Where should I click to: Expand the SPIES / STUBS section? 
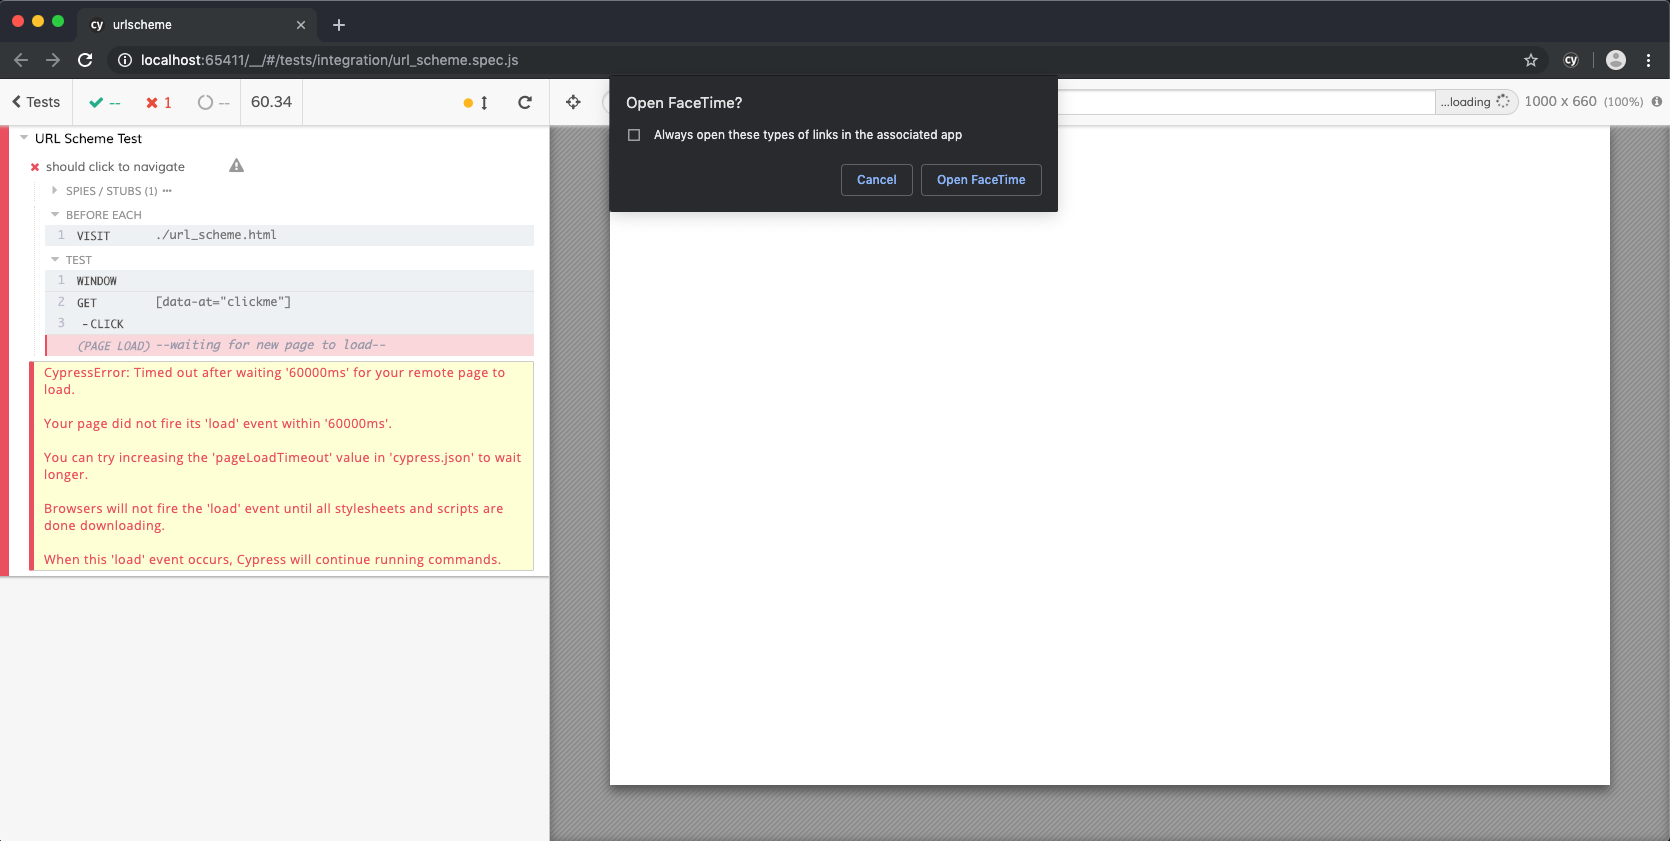[111, 191]
